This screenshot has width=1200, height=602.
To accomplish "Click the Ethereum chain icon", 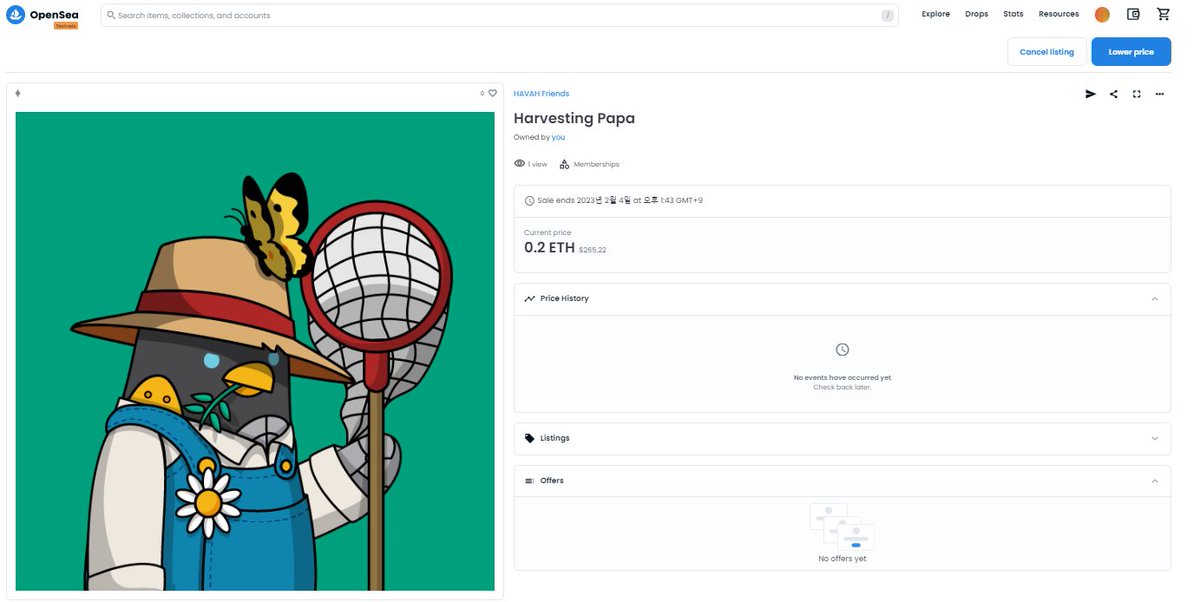I will click(x=18, y=93).
